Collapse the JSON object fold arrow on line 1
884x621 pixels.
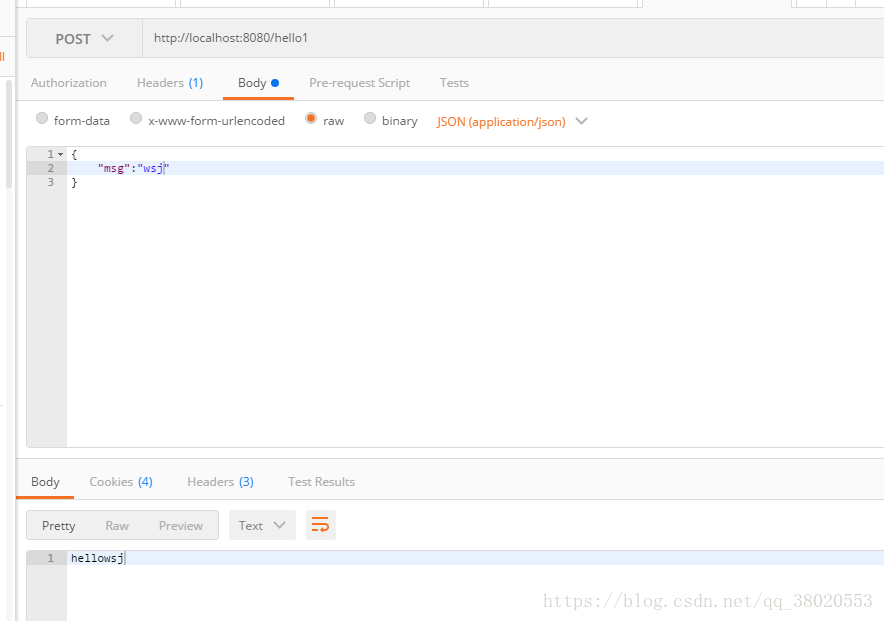point(60,154)
